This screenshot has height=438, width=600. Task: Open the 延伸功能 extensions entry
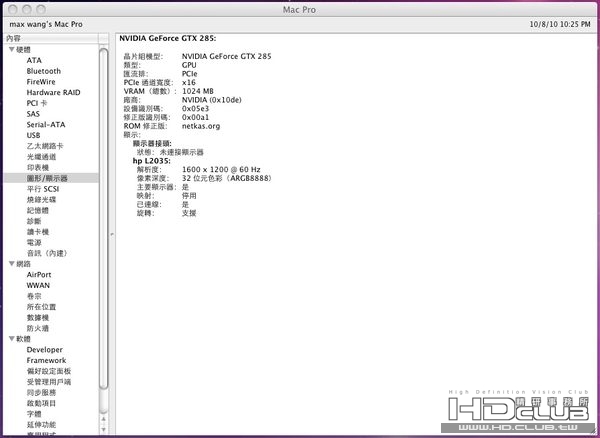(41, 425)
